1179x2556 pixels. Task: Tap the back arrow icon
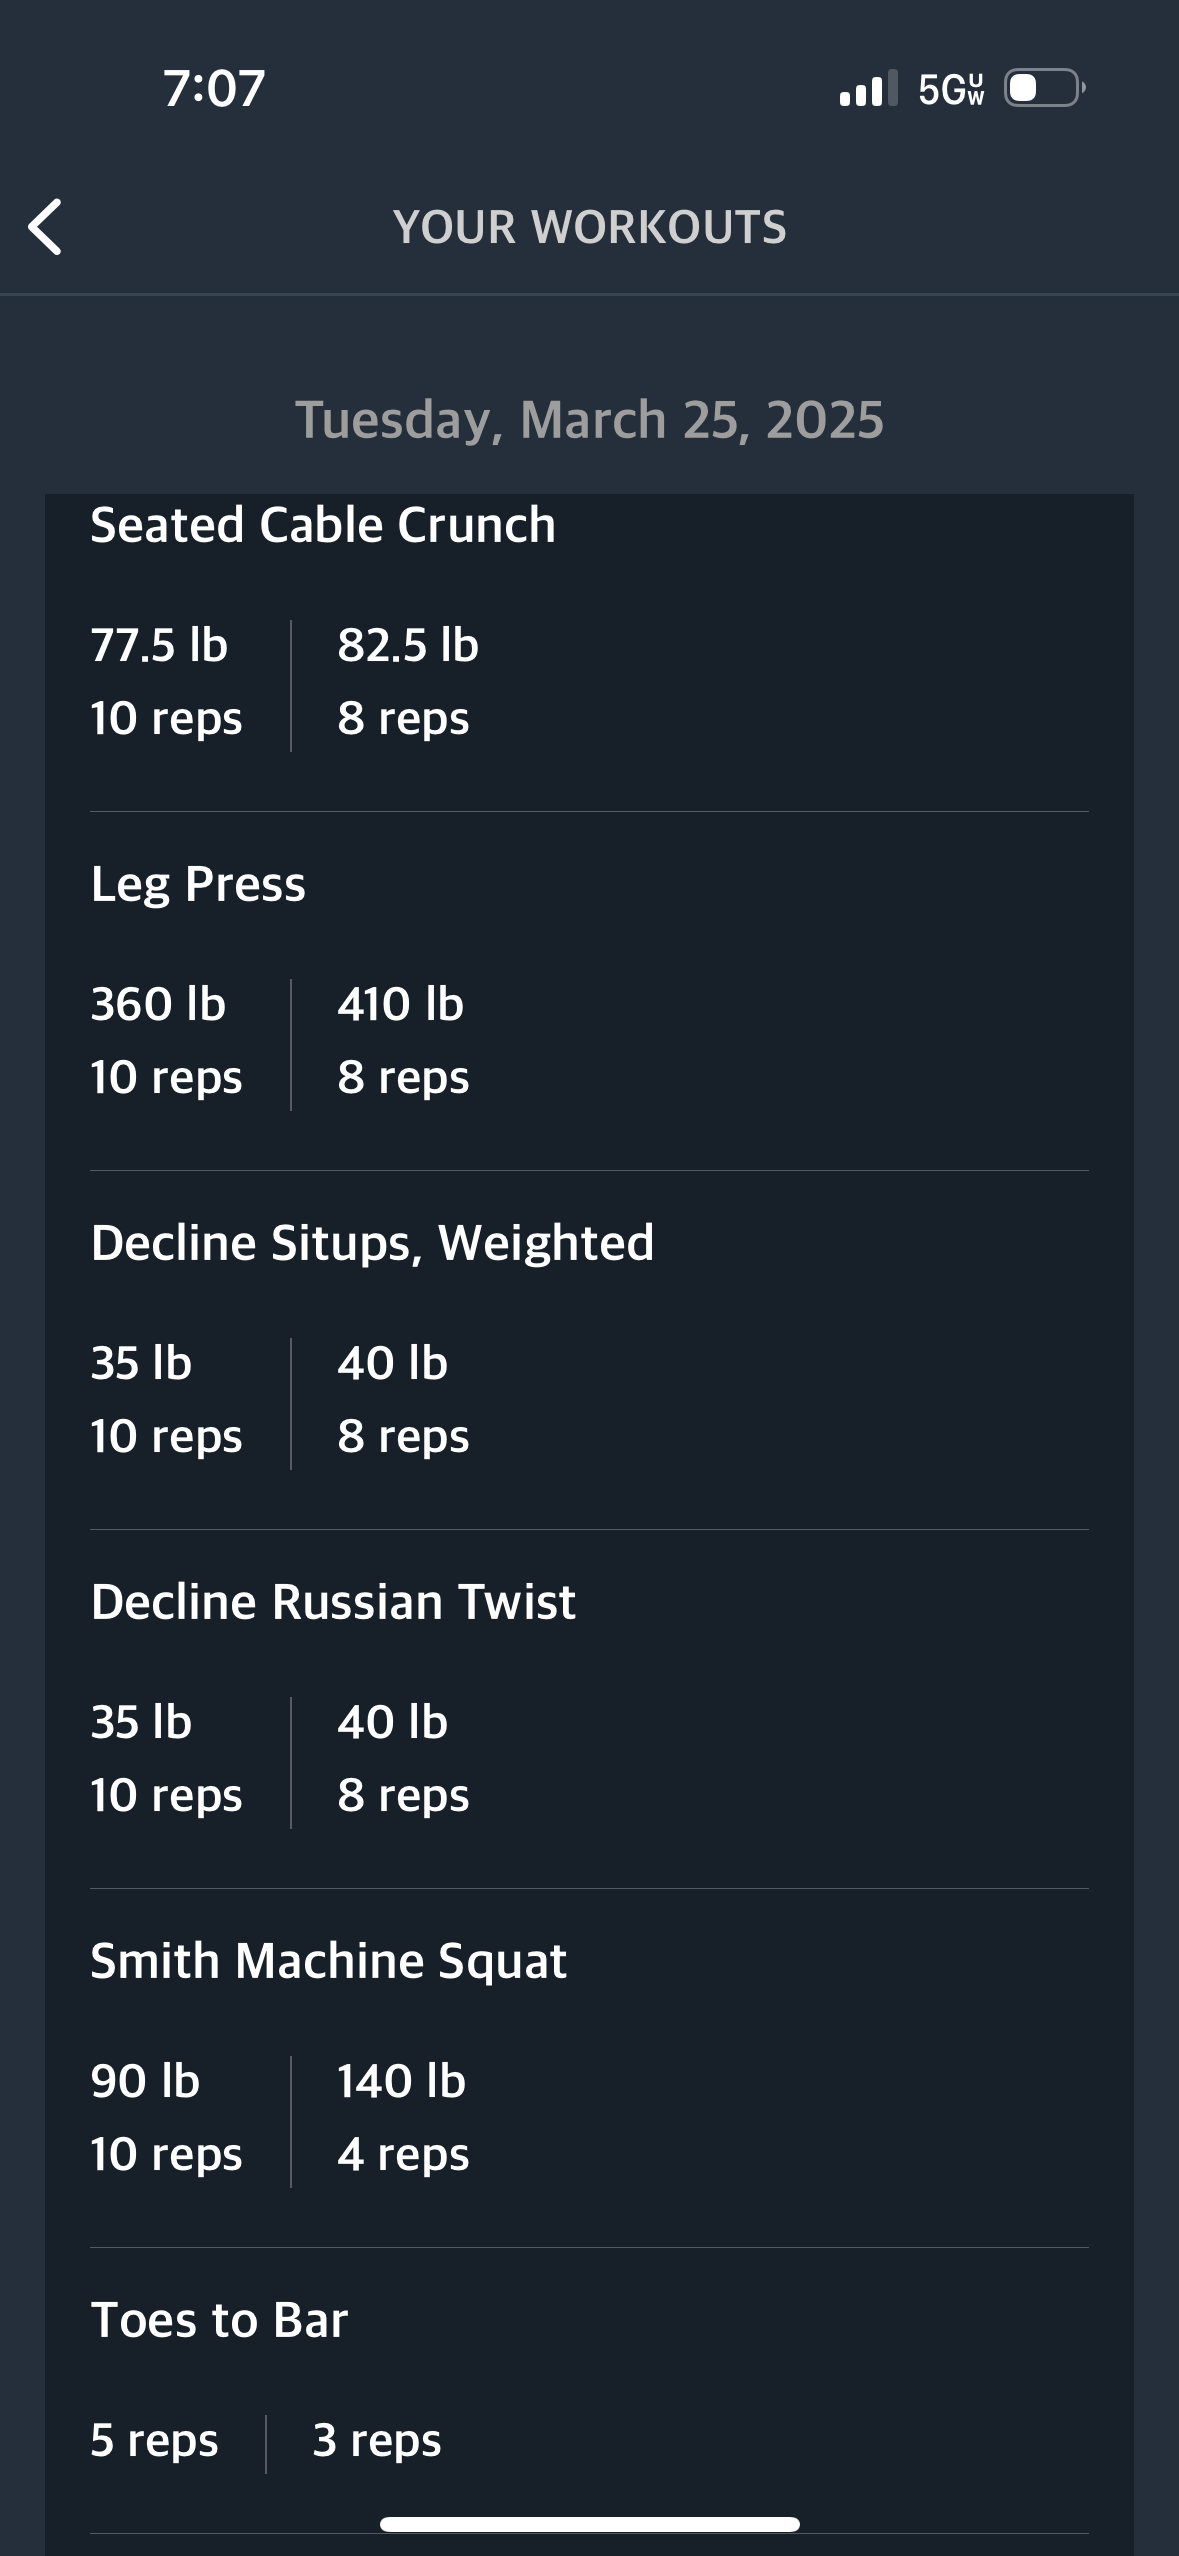coord(46,227)
